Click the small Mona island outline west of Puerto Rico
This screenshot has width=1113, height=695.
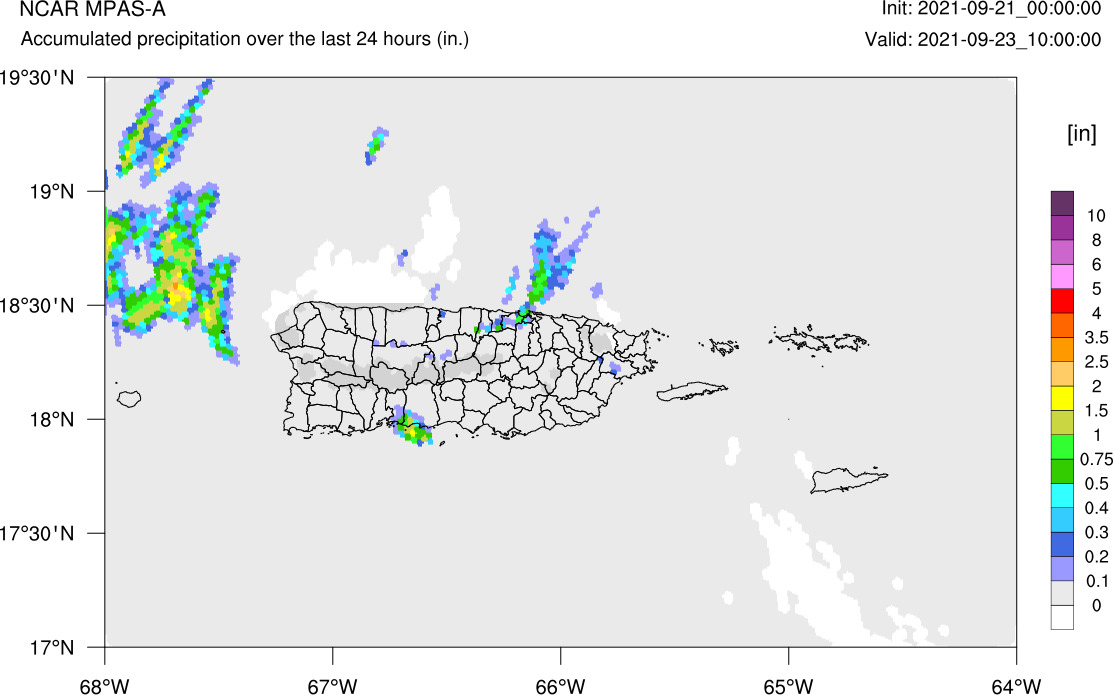click(x=129, y=399)
